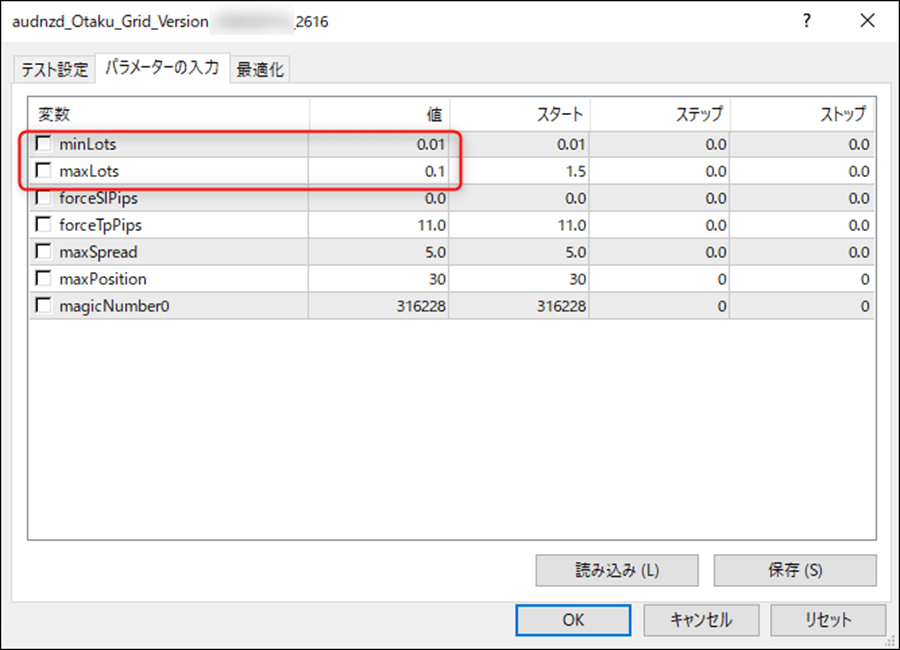Close the dialog with the X icon
Image resolution: width=900 pixels, height=650 pixels.
(x=868, y=21)
